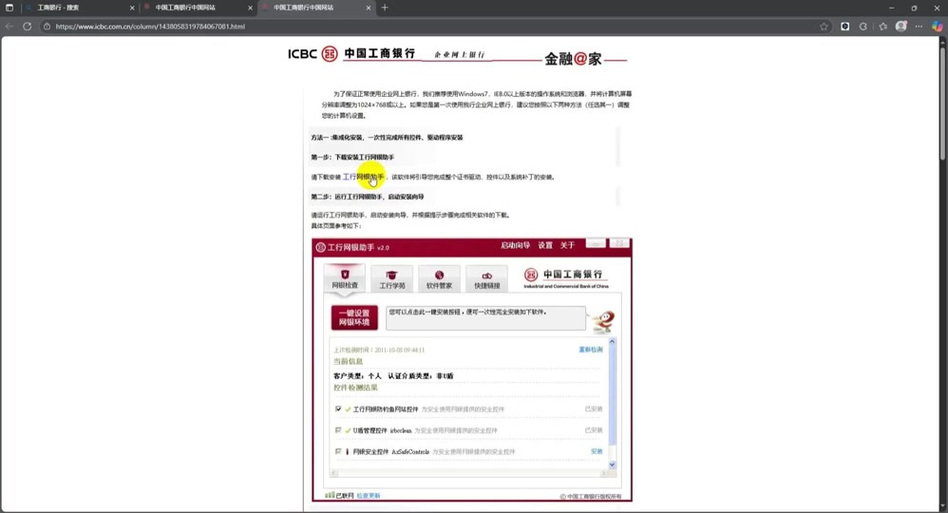948x513 pixels.
Task: Click the 控件检测结果 label
Action: [356, 387]
